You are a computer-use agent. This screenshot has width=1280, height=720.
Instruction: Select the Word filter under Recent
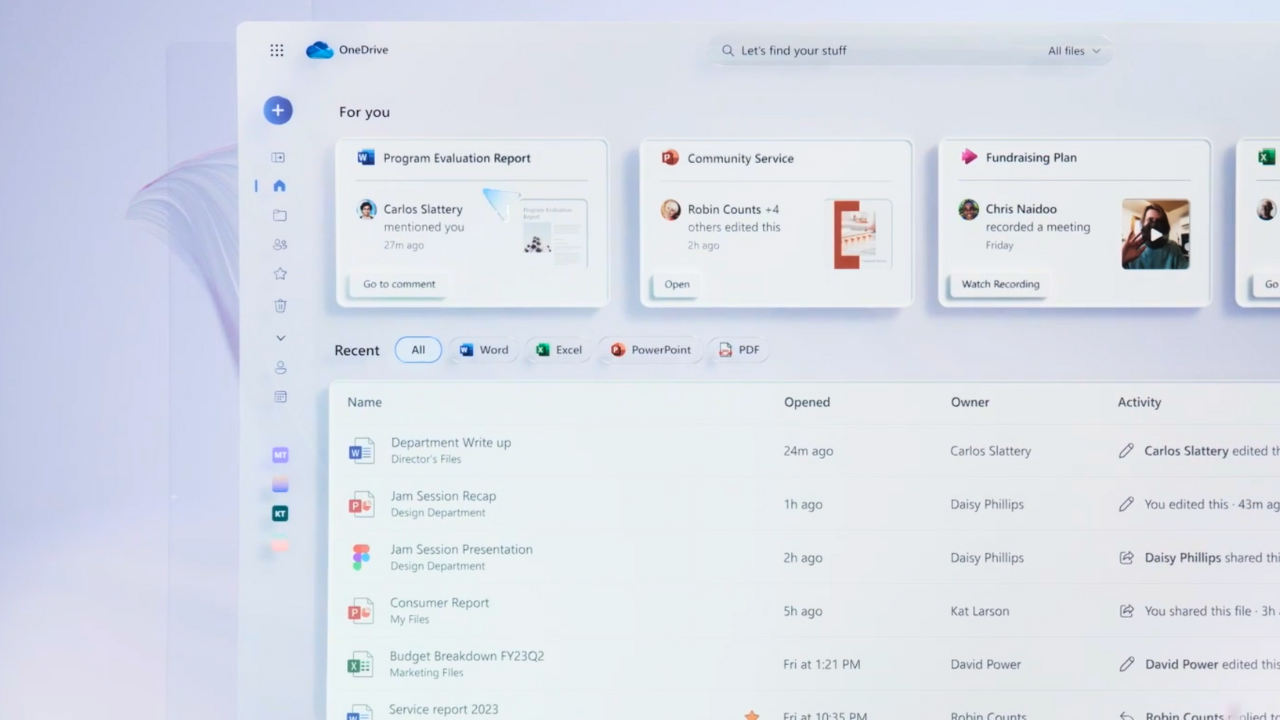point(483,349)
